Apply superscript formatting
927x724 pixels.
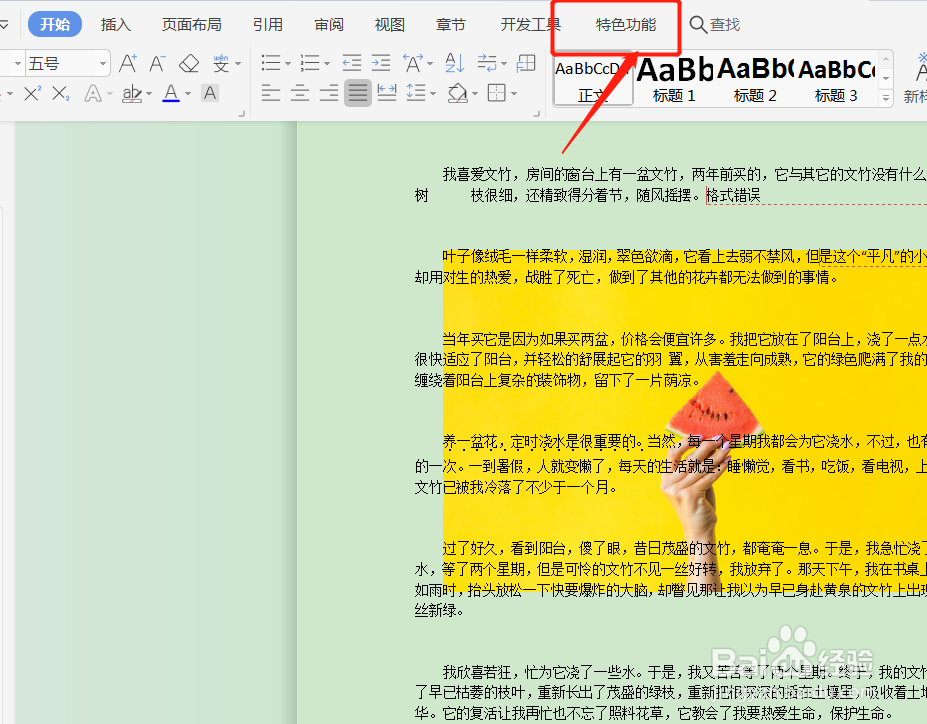pos(32,93)
